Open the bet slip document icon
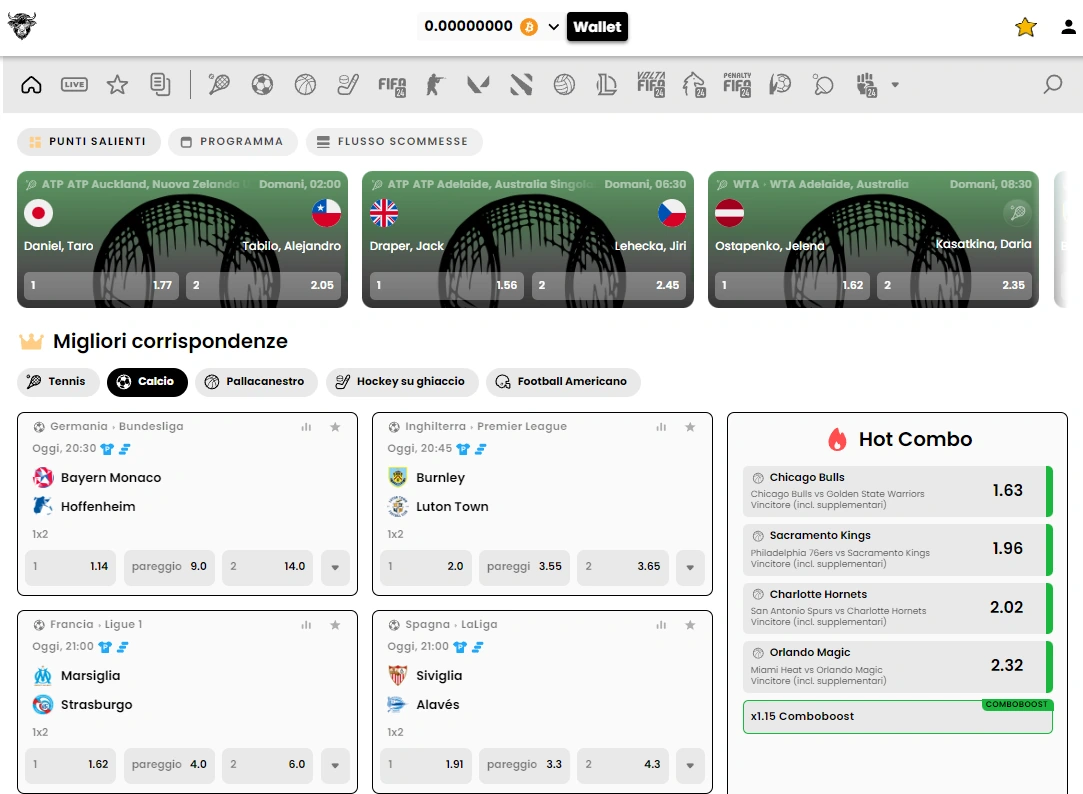Screen dimensions: 1083x794 (x=160, y=84)
